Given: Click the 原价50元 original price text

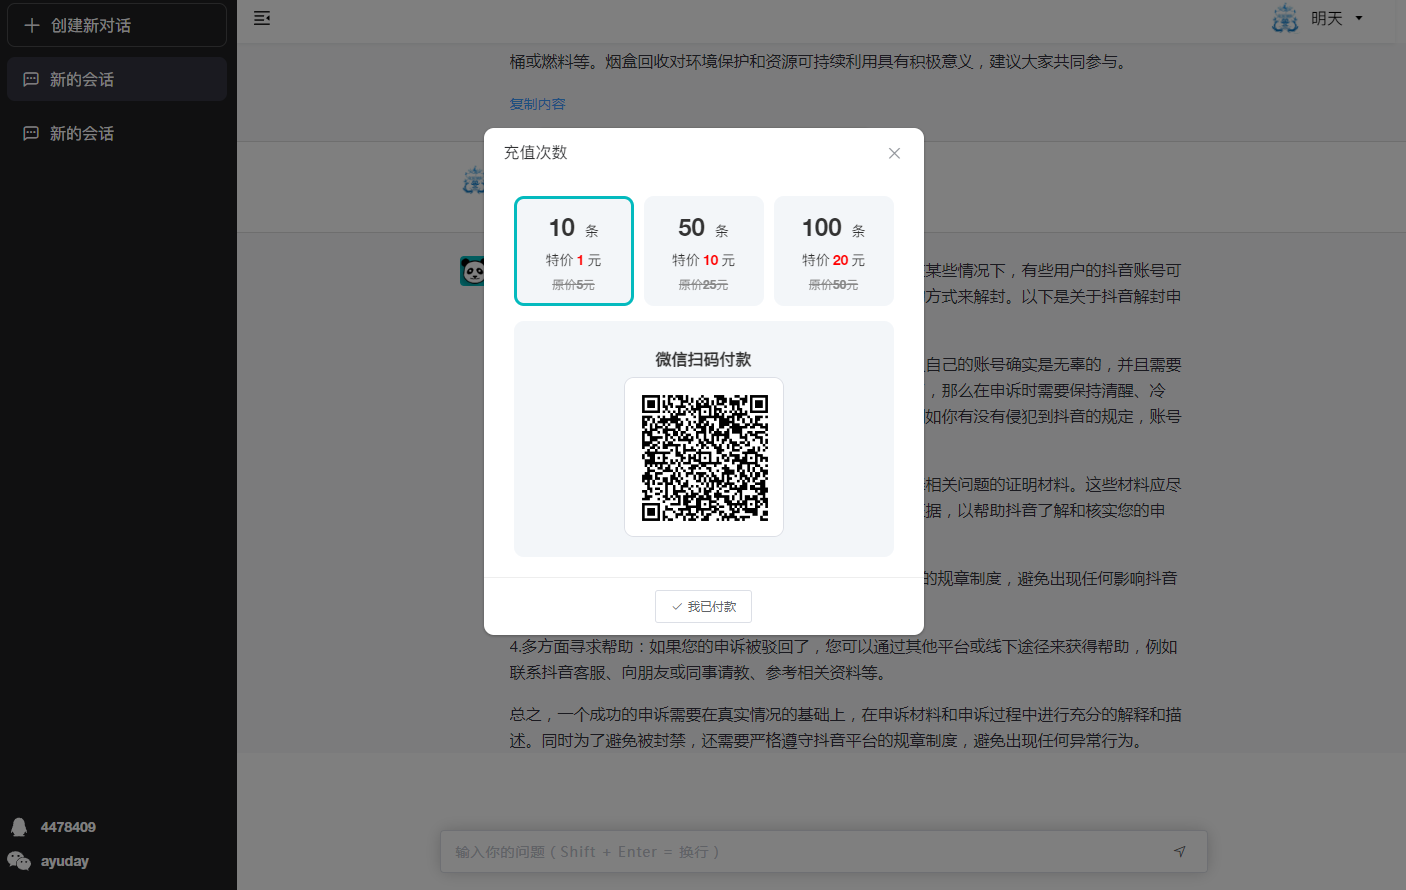Looking at the screenshot, I should pyautogui.click(x=834, y=285).
